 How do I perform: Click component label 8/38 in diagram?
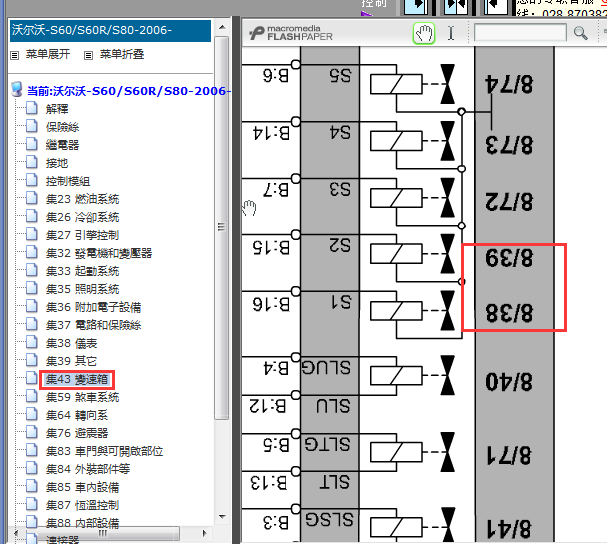pos(509,313)
